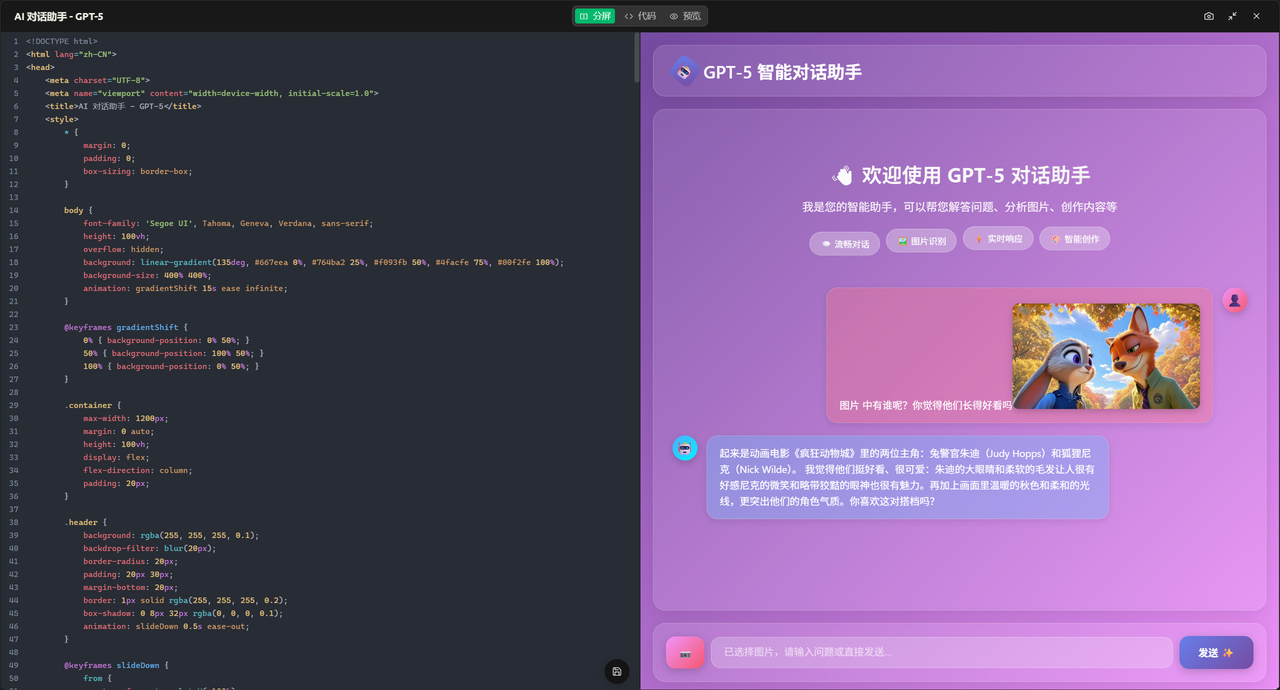
Task: Click the 'animation: gradientShift 15s' code line
Action: pos(185,288)
